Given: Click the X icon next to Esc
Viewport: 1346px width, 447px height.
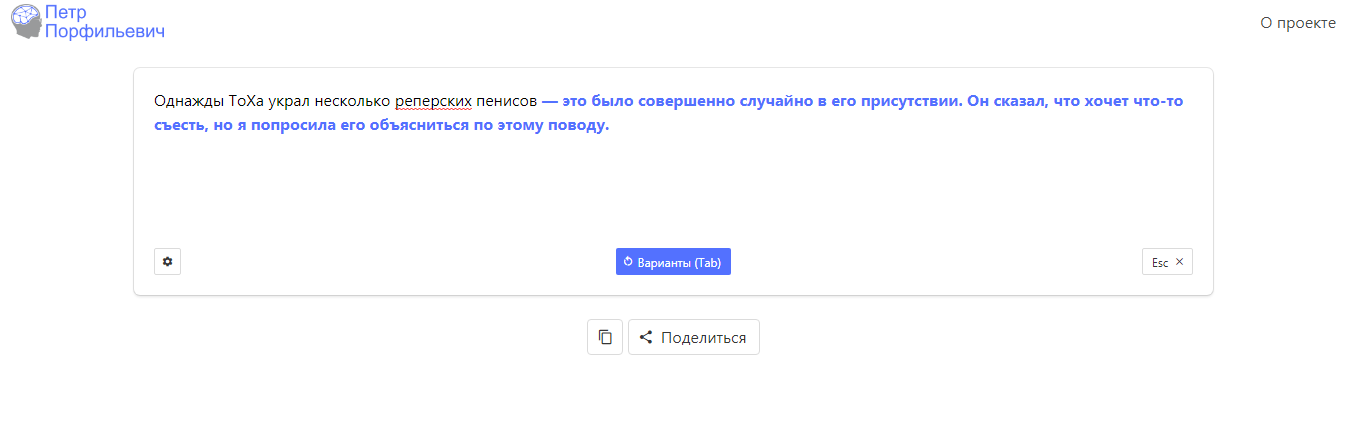Looking at the screenshot, I should click(x=1179, y=262).
